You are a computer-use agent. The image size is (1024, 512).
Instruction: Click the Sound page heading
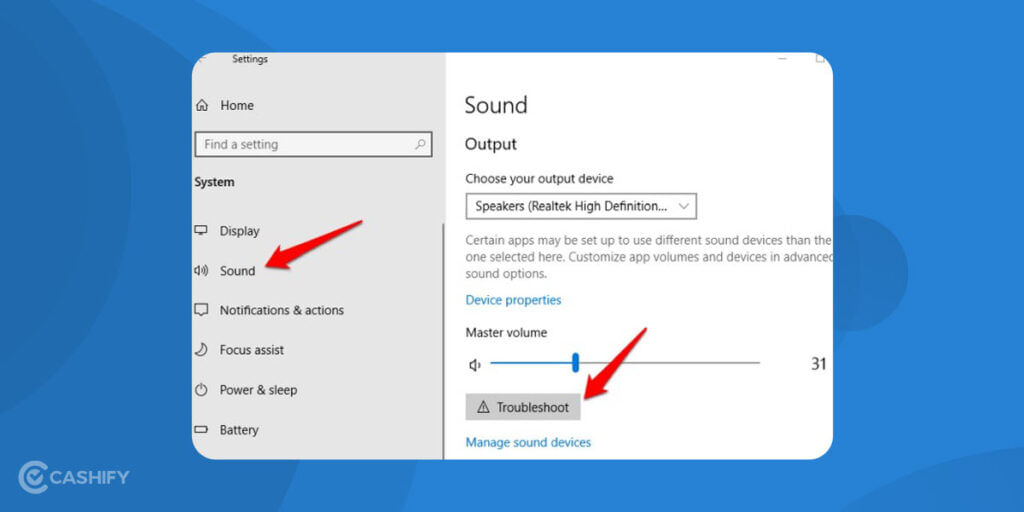(496, 105)
